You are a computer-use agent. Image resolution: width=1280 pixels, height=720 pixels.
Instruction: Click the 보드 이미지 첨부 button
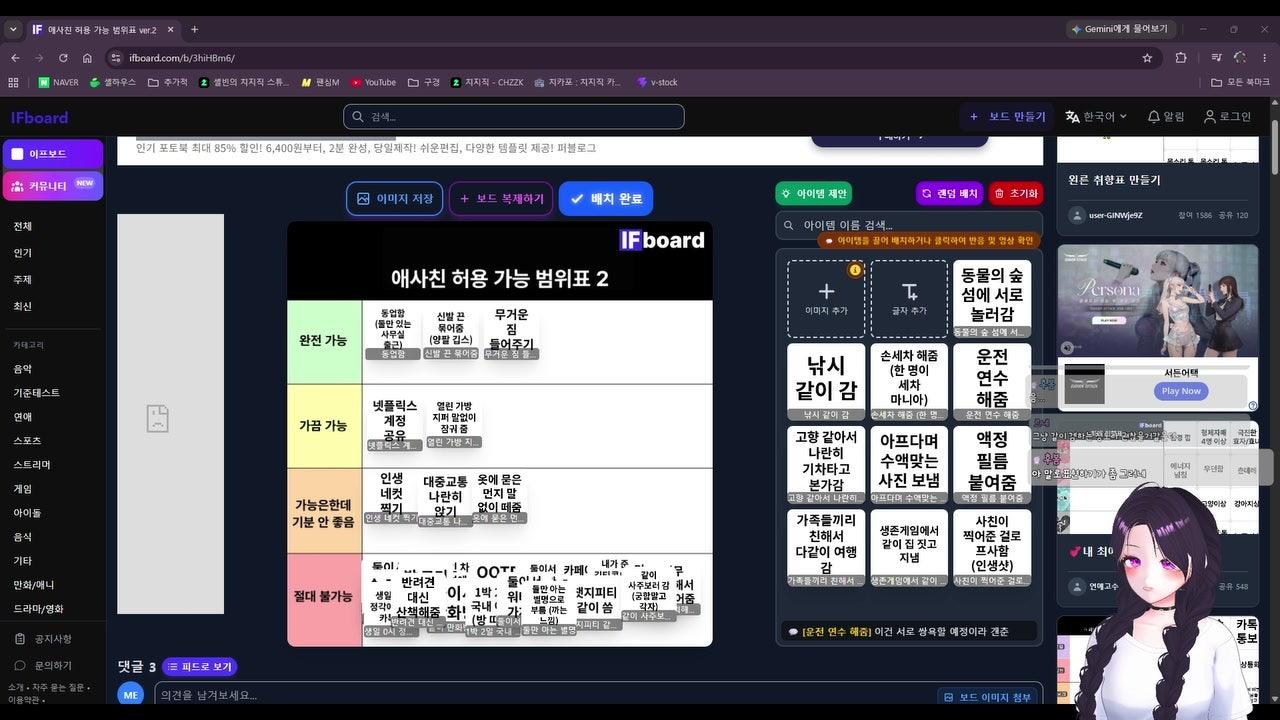[988, 697]
